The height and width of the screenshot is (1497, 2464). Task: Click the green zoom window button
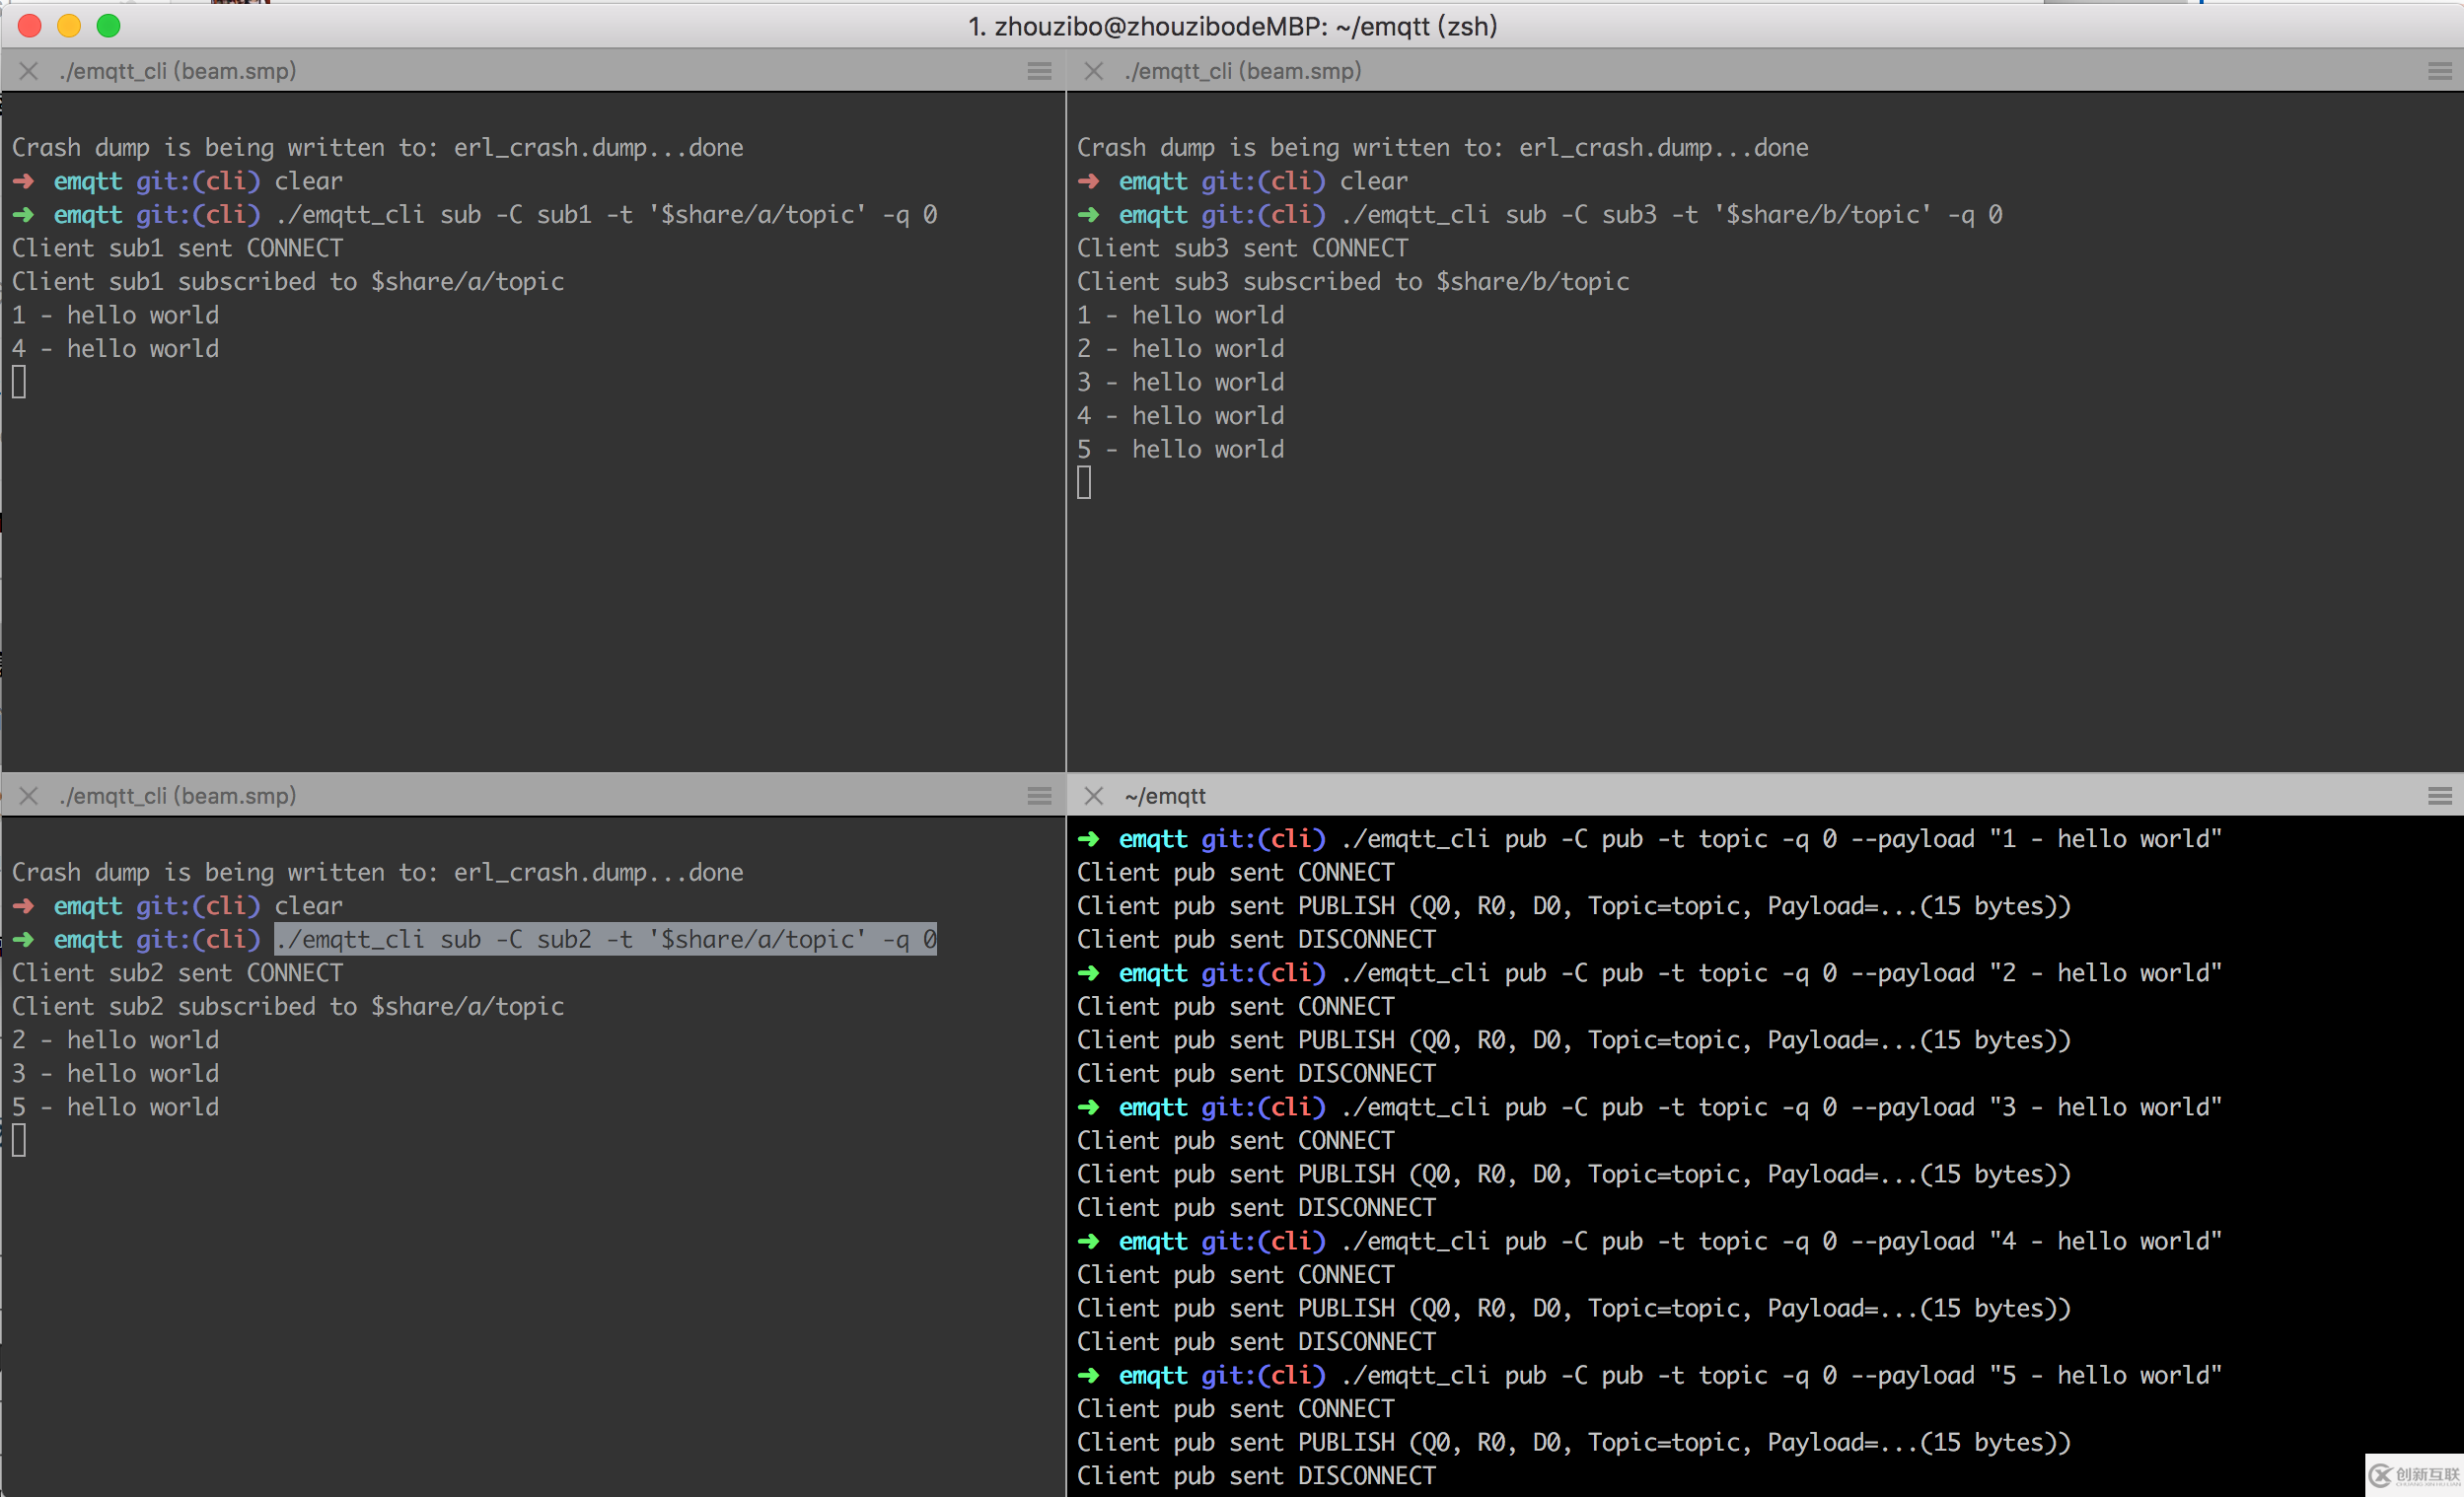click(109, 26)
